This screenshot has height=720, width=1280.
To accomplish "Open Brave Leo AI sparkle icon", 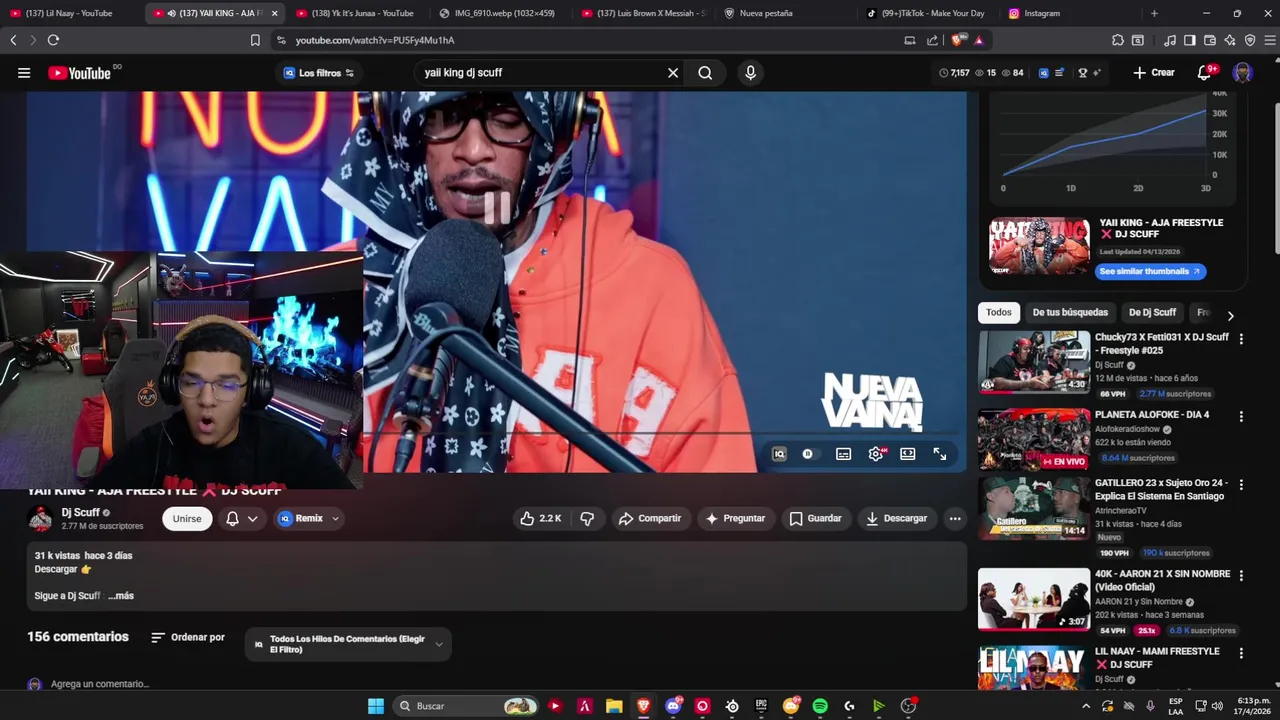I will click(1230, 40).
